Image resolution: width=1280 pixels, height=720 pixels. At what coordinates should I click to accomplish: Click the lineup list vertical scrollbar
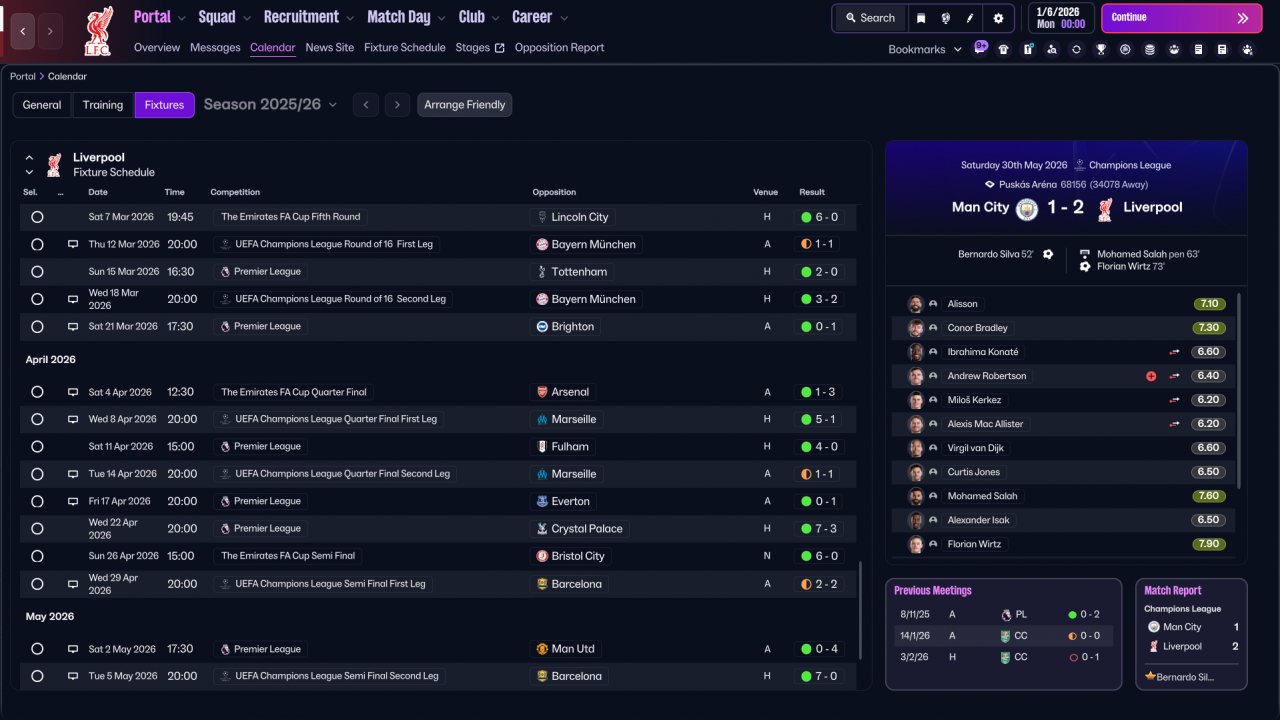coord(1239,390)
